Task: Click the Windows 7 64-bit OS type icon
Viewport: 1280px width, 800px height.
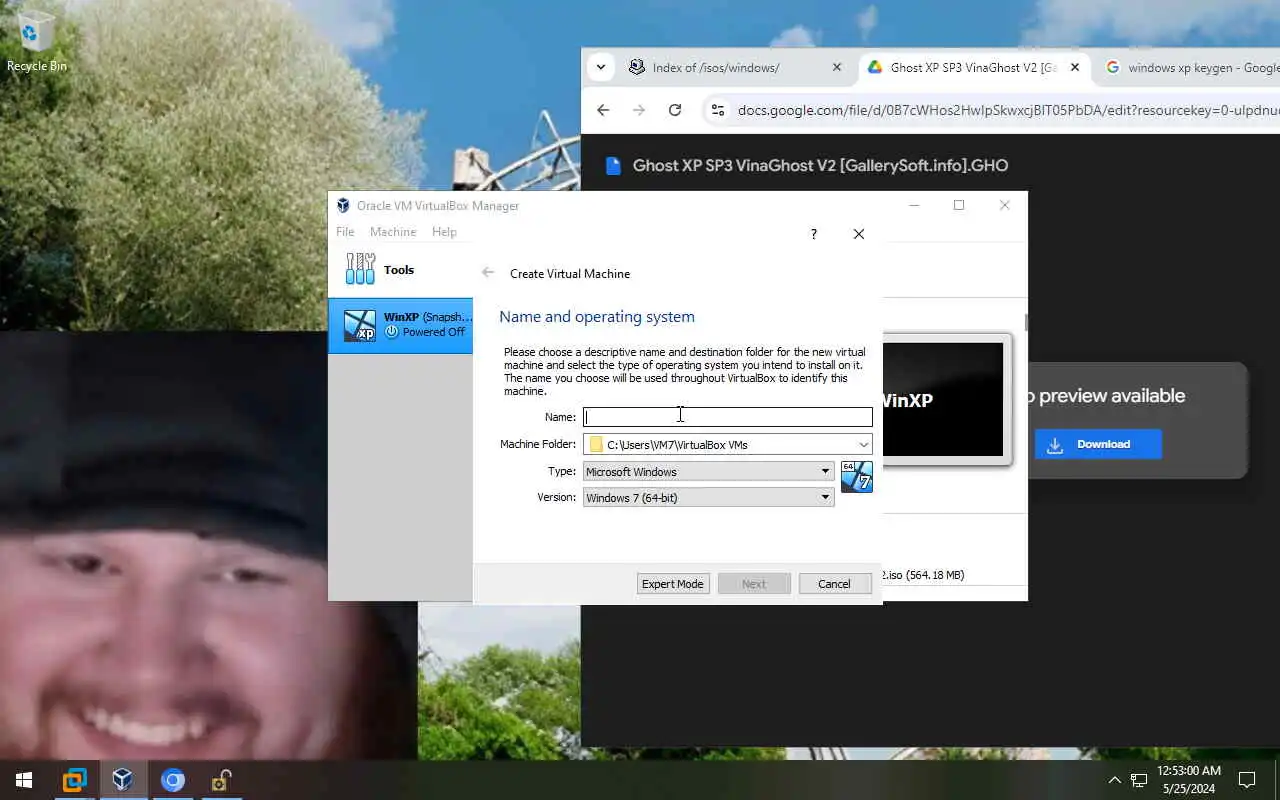Action: pos(857,477)
